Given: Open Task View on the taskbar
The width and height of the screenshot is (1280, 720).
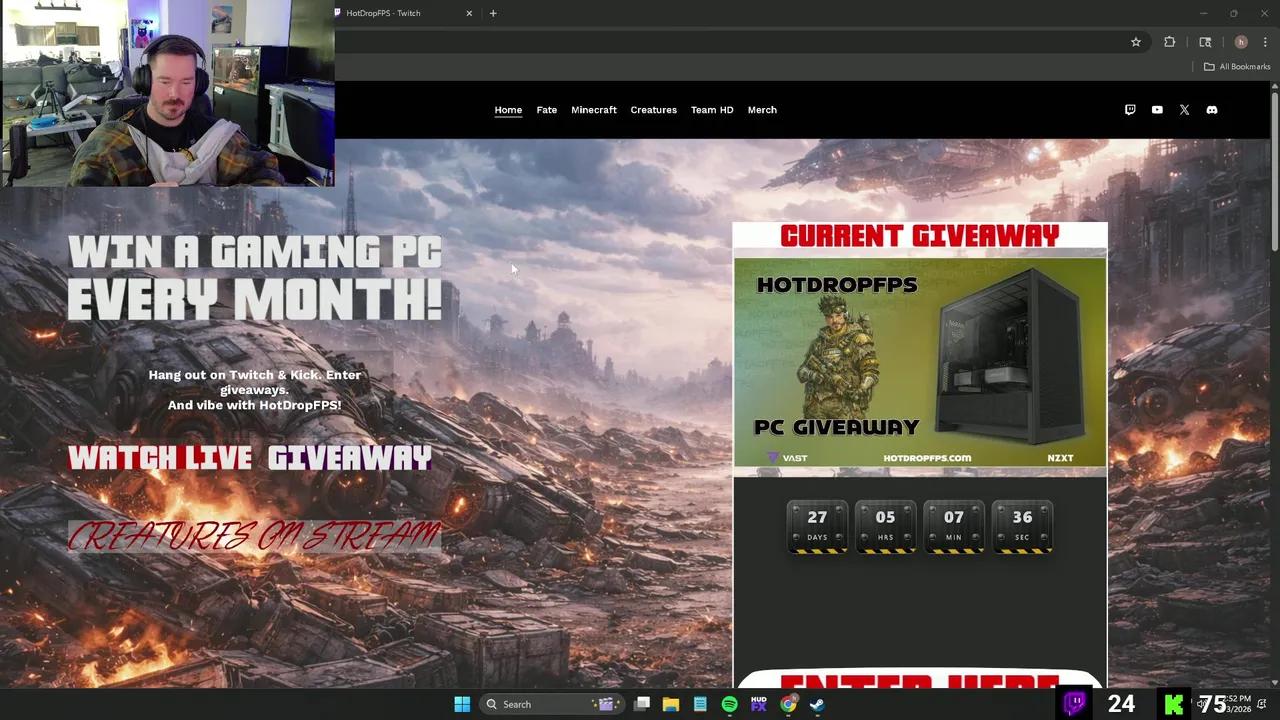Looking at the screenshot, I should pyautogui.click(x=642, y=704).
